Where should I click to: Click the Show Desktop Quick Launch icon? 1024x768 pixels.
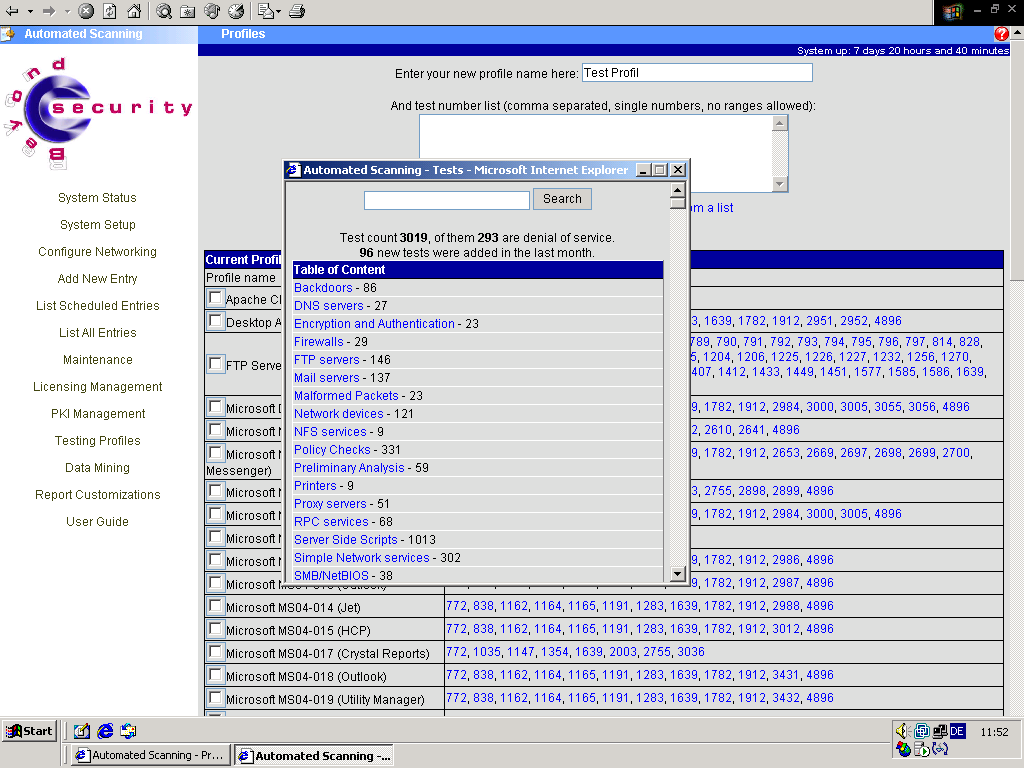tap(82, 731)
